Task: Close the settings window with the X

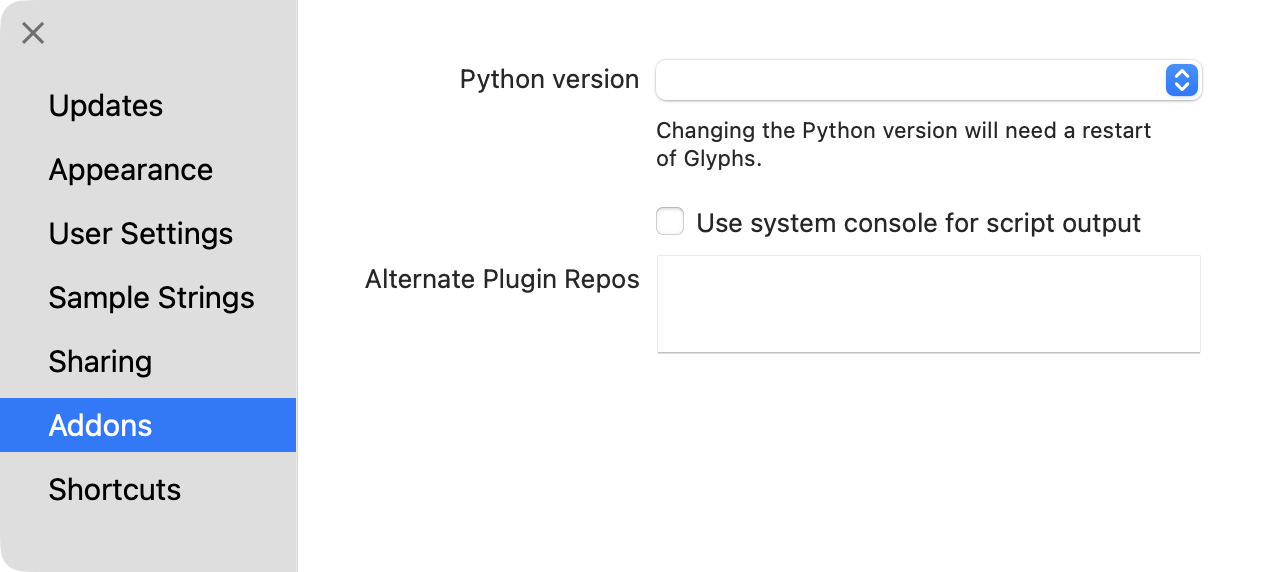Action: 33,33
